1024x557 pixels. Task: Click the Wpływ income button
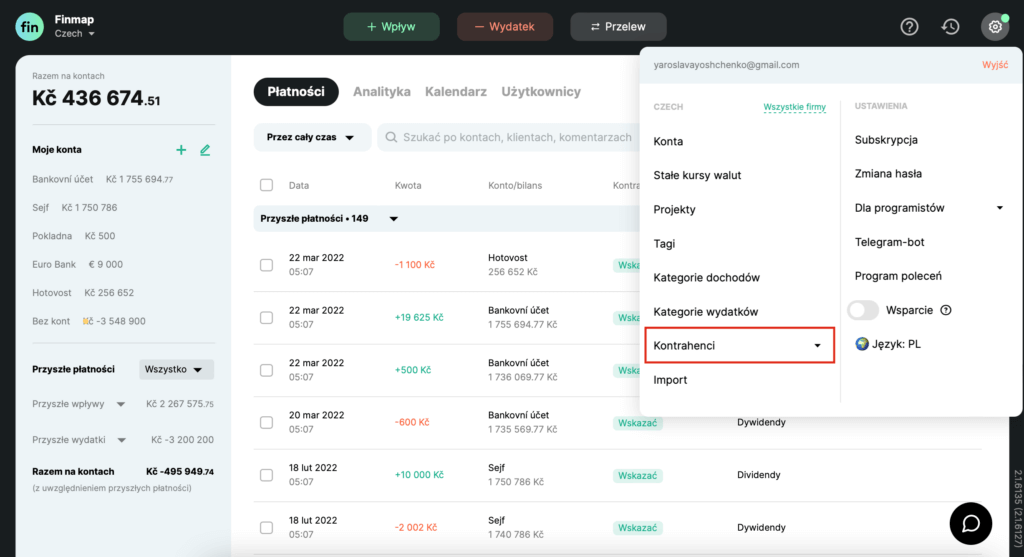pos(391,27)
